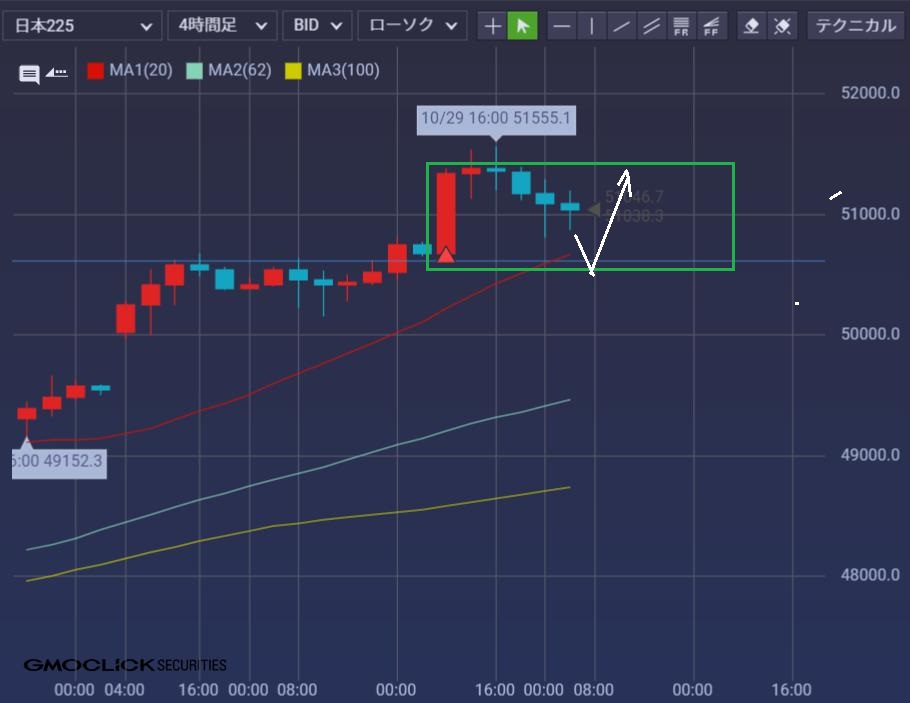Click the red MA1(20) color swatch

[x=96, y=71]
